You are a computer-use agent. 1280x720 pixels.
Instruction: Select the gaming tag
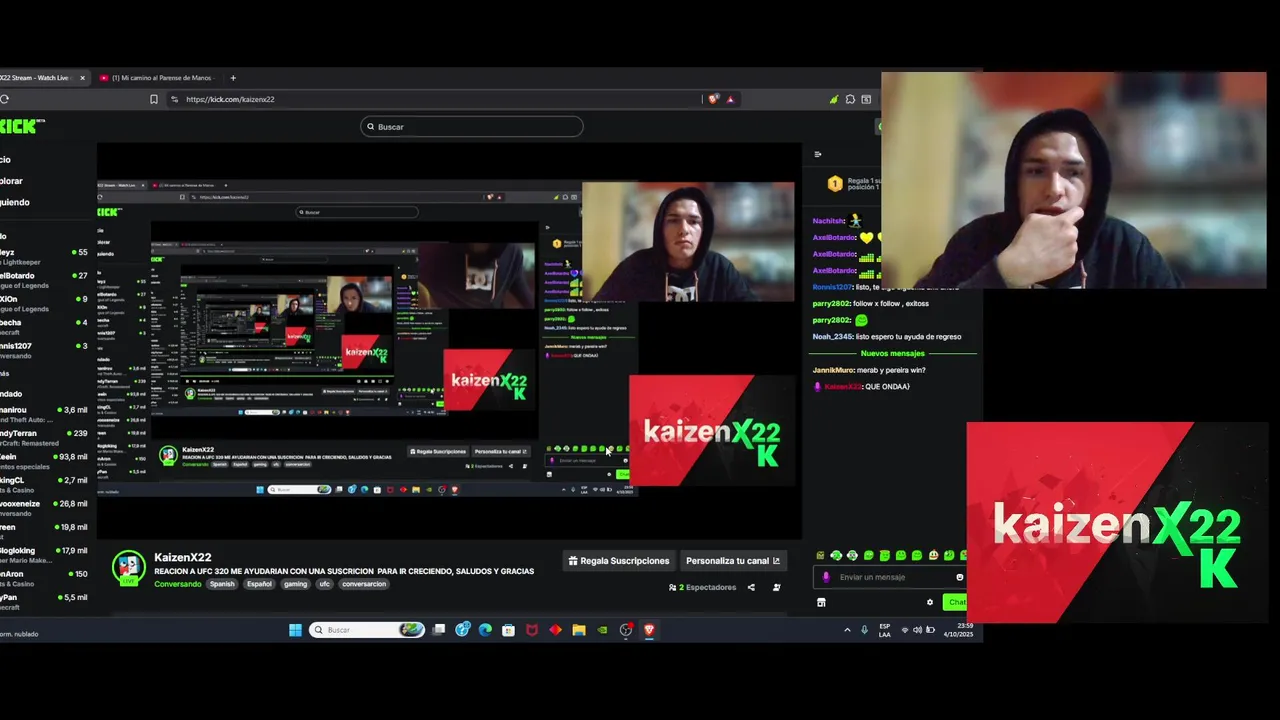click(x=295, y=584)
